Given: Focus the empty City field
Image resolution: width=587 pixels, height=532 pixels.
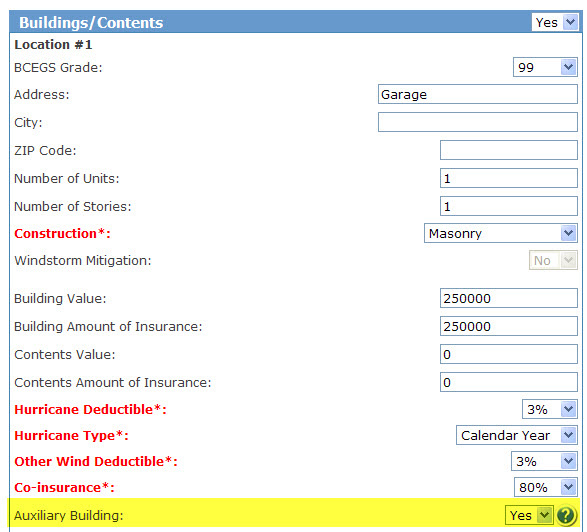Looking at the screenshot, I should [x=478, y=122].
